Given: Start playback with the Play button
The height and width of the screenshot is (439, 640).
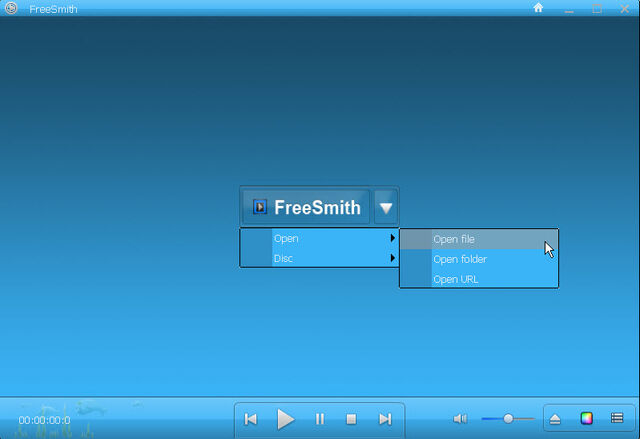Looking at the screenshot, I should point(286,419).
